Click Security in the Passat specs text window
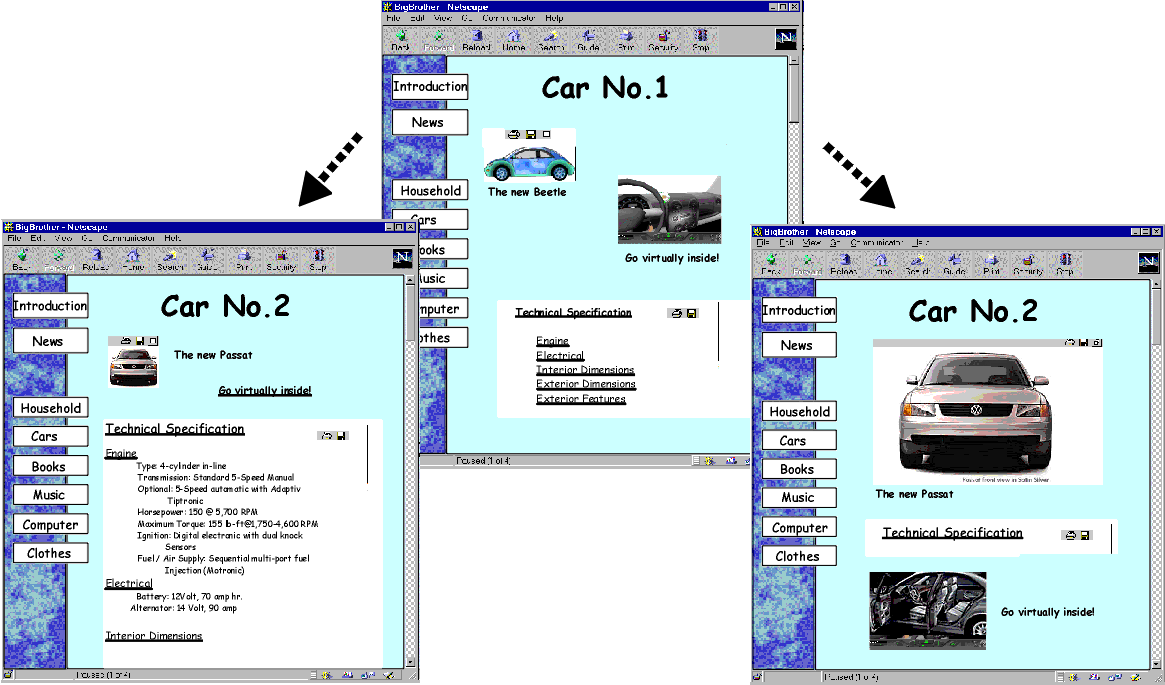The width and height of the screenshot is (1165, 685). (x=281, y=260)
